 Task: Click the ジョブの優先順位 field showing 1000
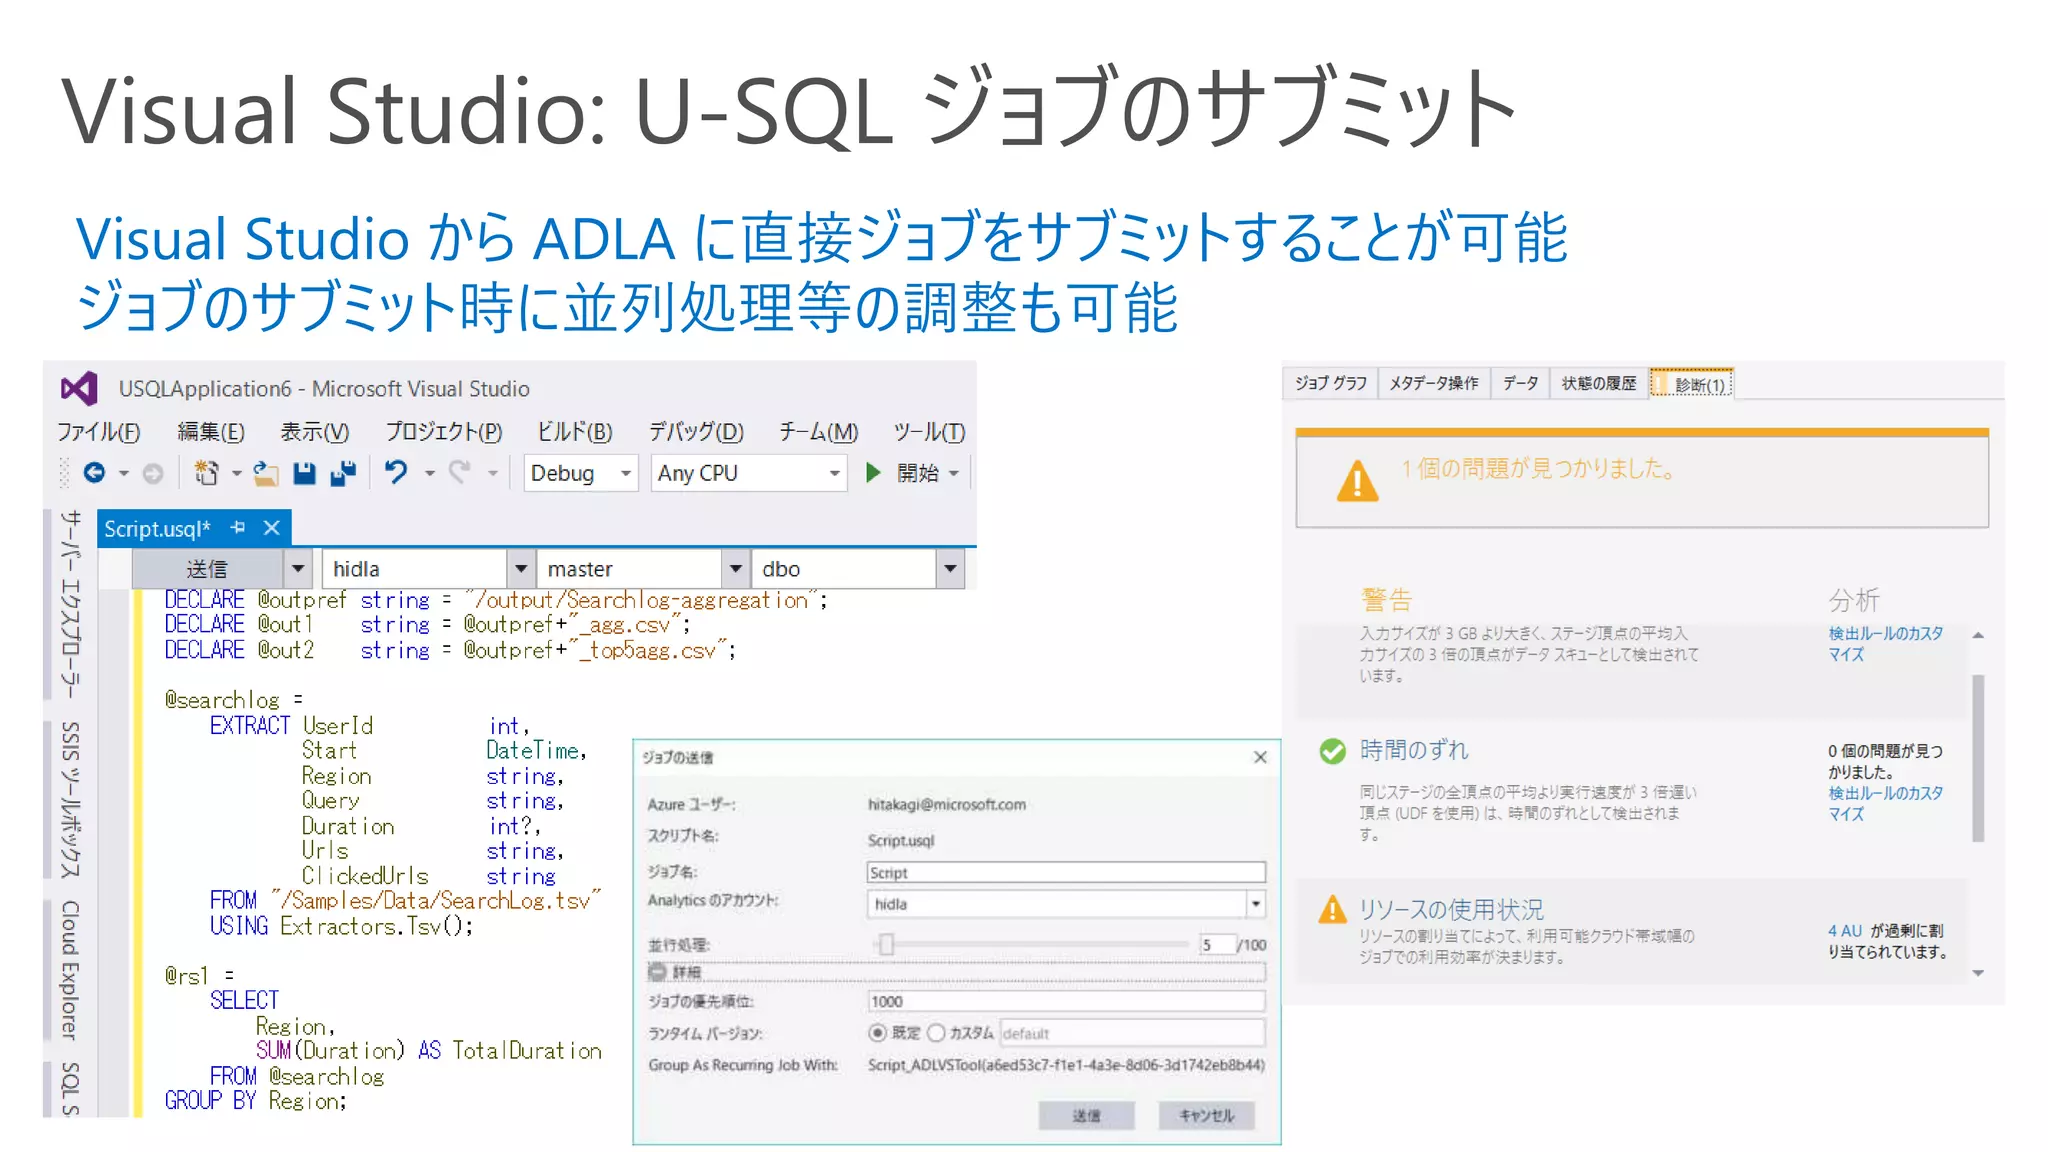point(1066,1001)
